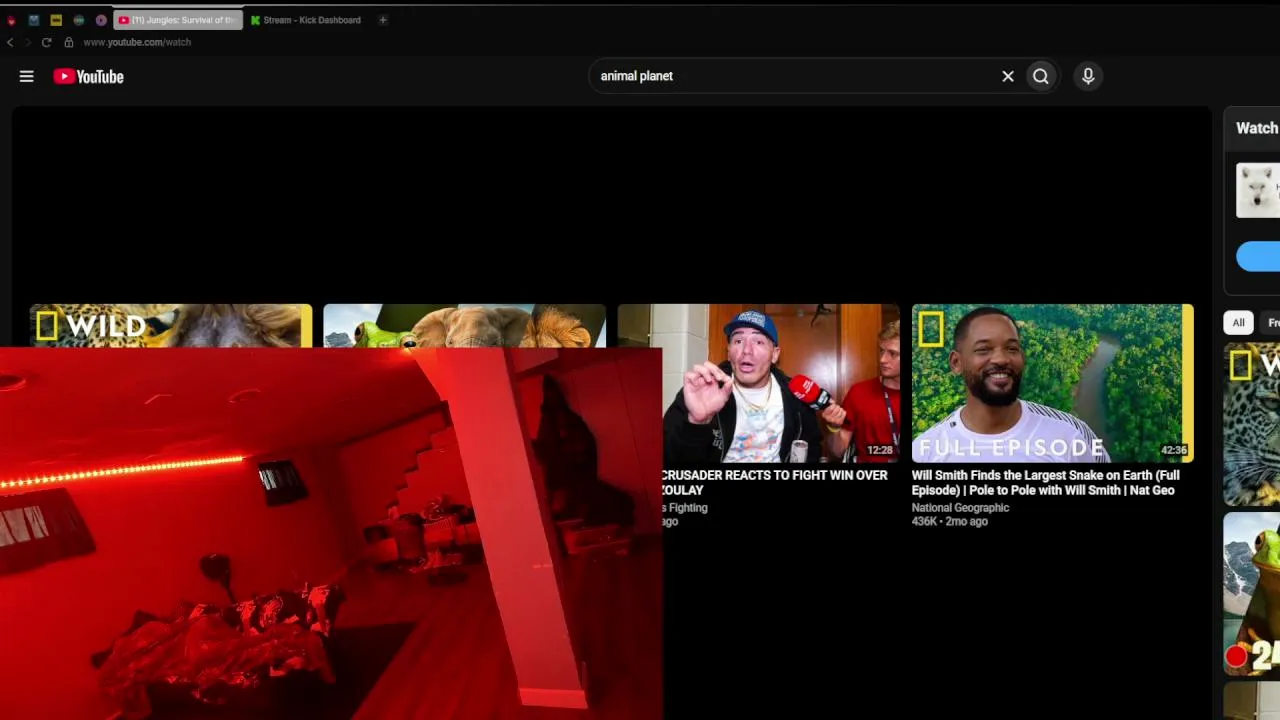Start voice search with the microphone icon
The height and width of the screenshot is (720, 1280).
click(1088, 76)
